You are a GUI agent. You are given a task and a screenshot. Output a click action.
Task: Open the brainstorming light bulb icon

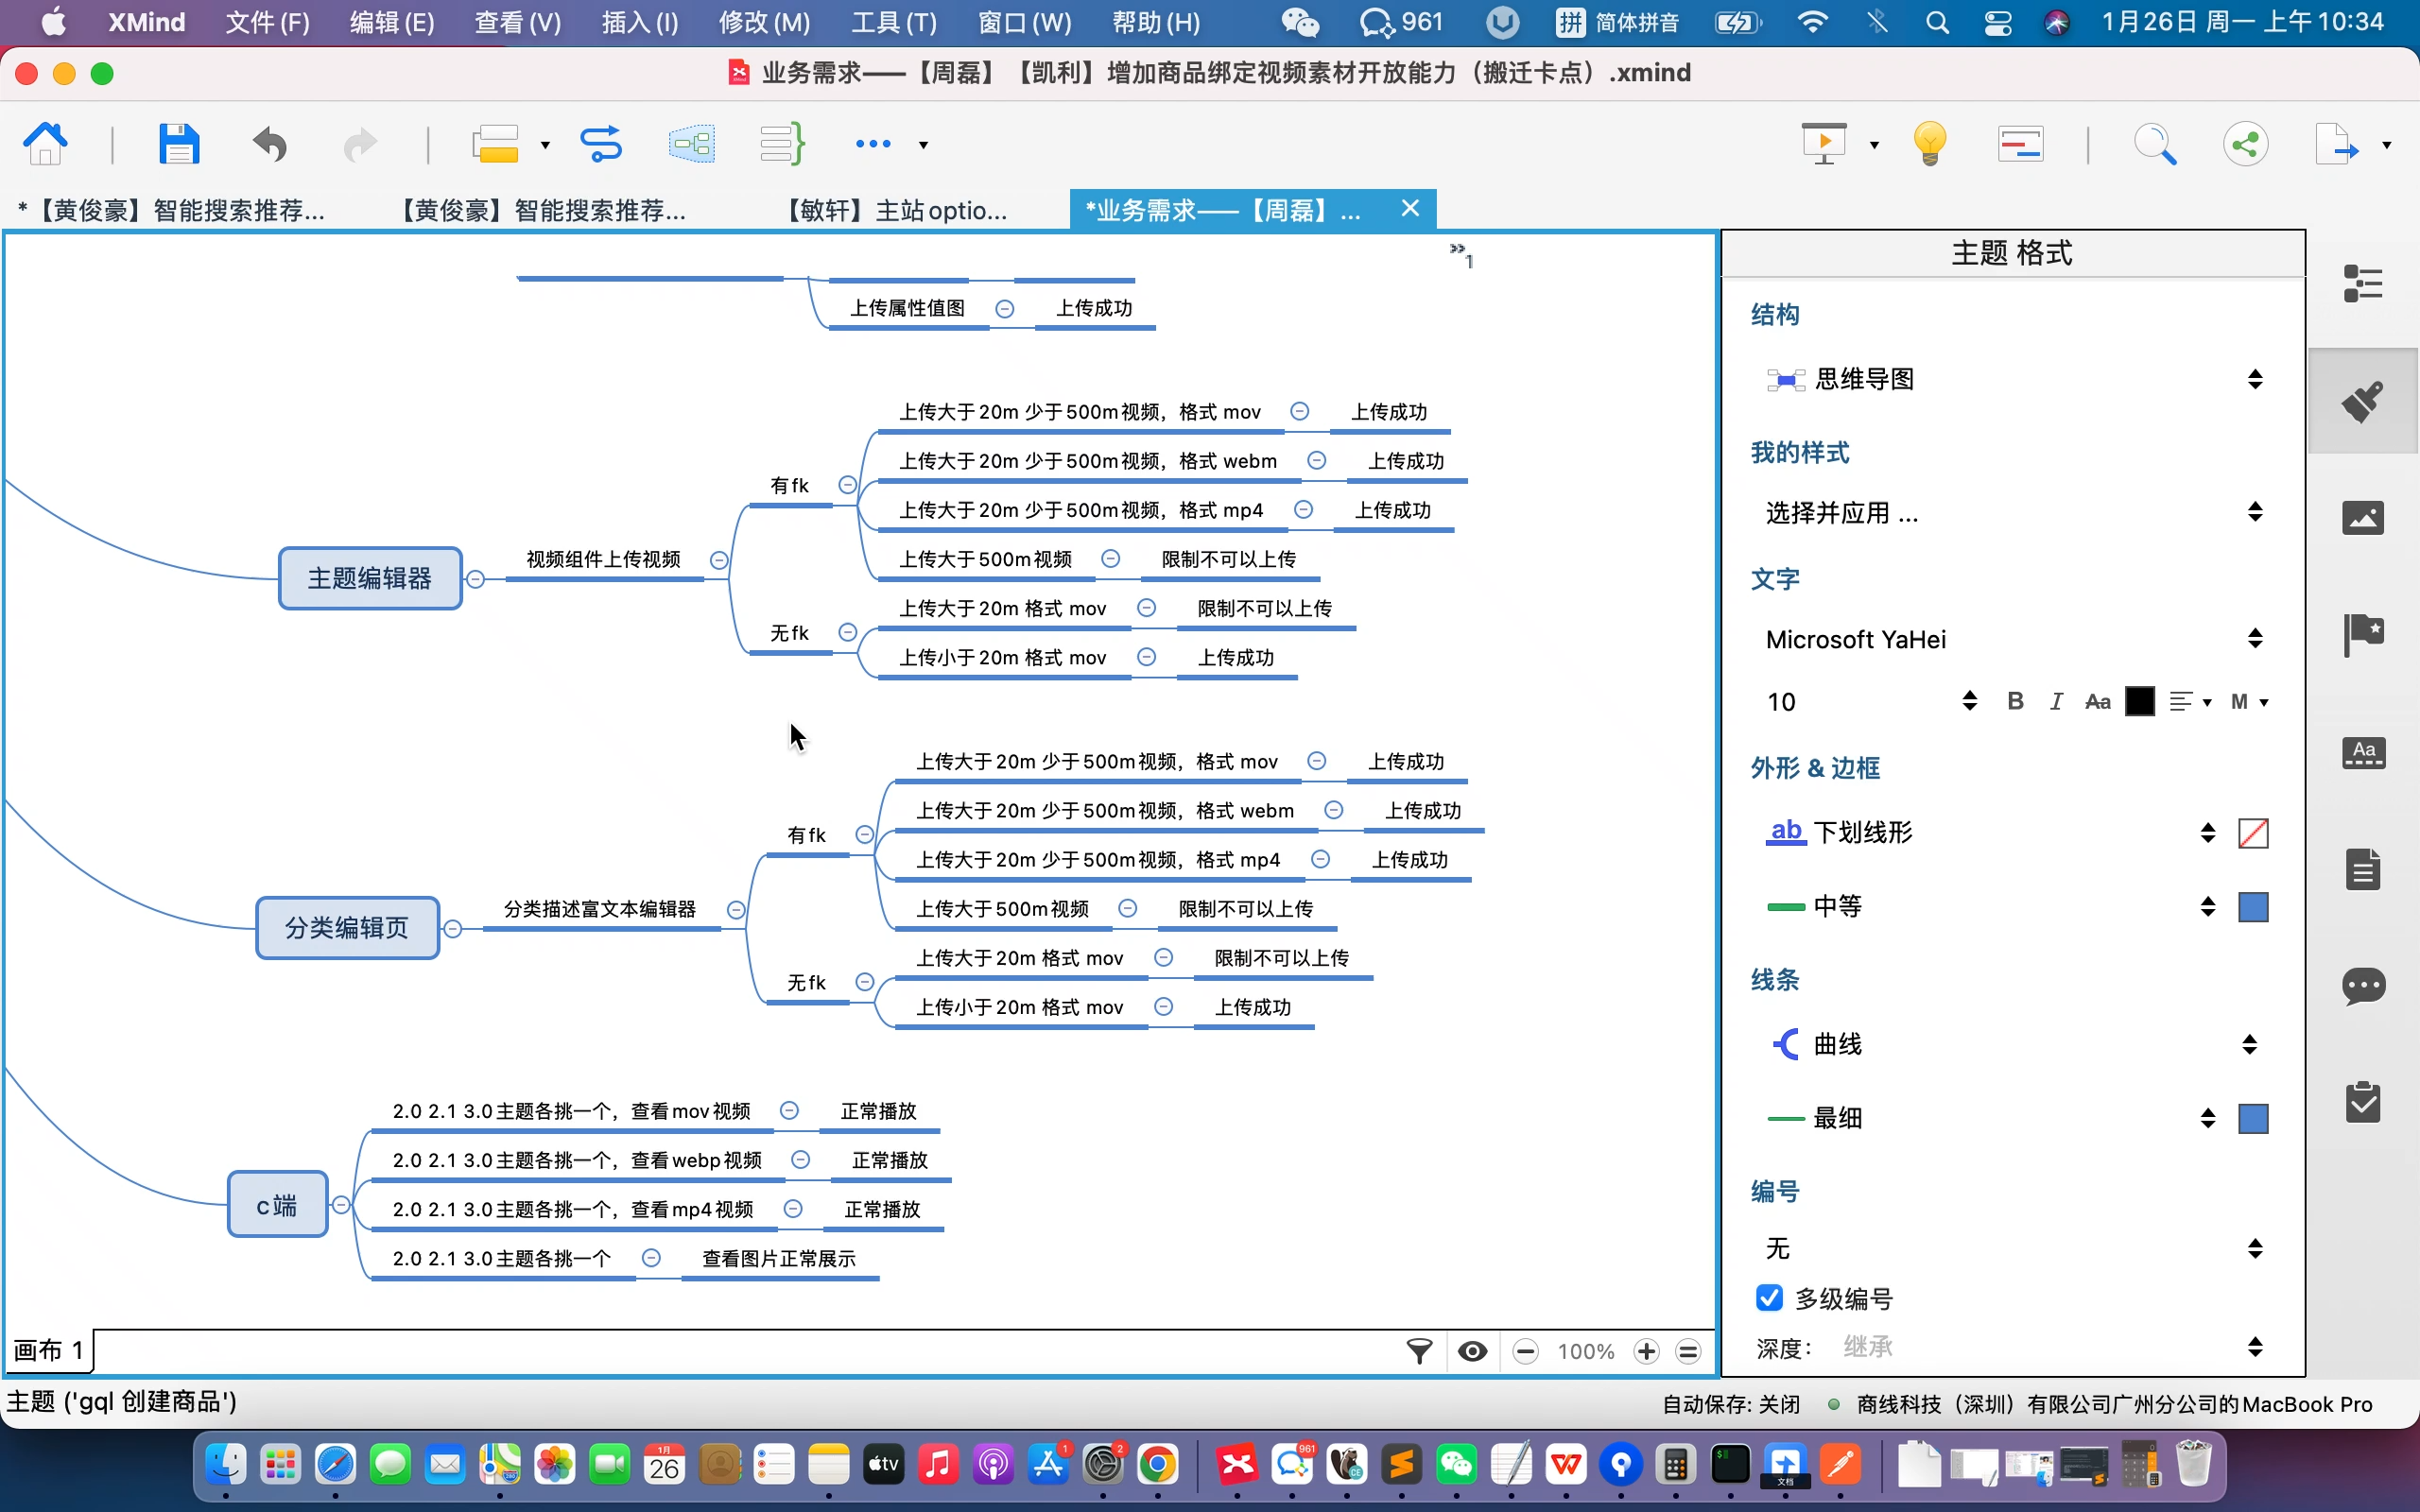1930,144
